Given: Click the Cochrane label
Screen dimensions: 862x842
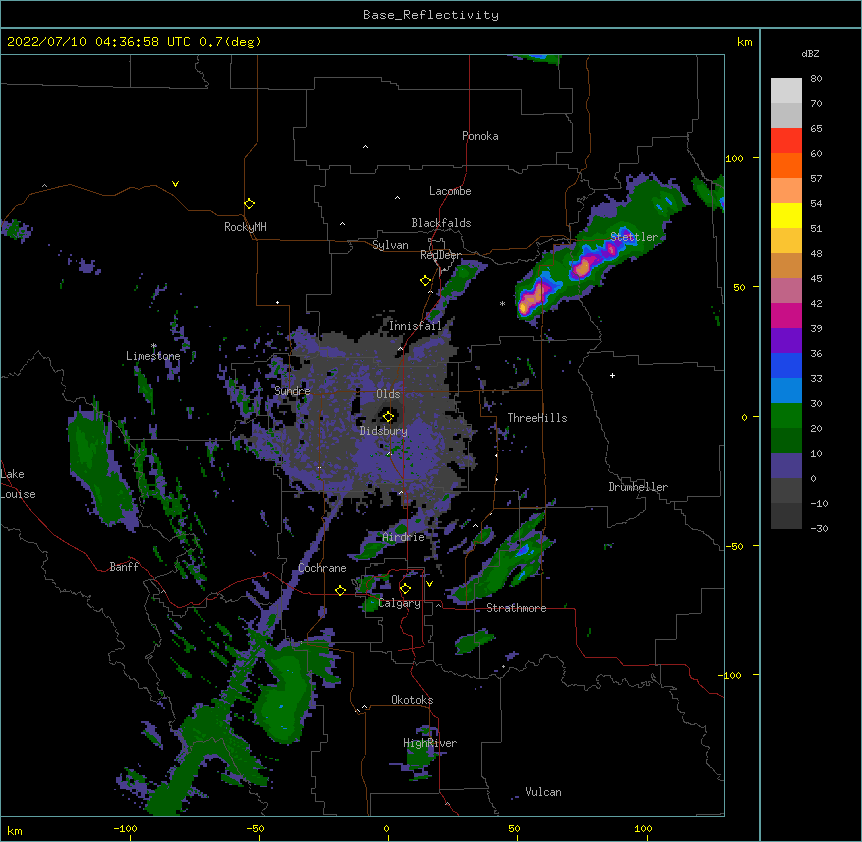Looking at the screenshot, I should click(x=322, y=568).
